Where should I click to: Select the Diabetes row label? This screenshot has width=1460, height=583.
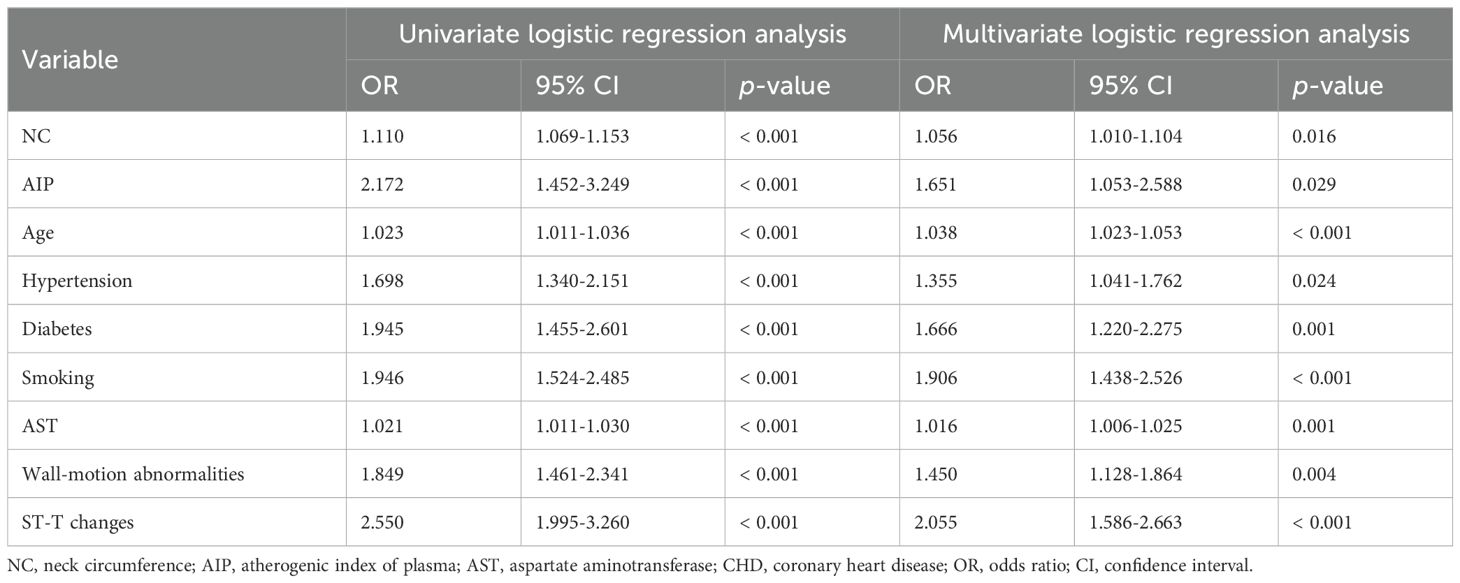(x=57, y=329)
